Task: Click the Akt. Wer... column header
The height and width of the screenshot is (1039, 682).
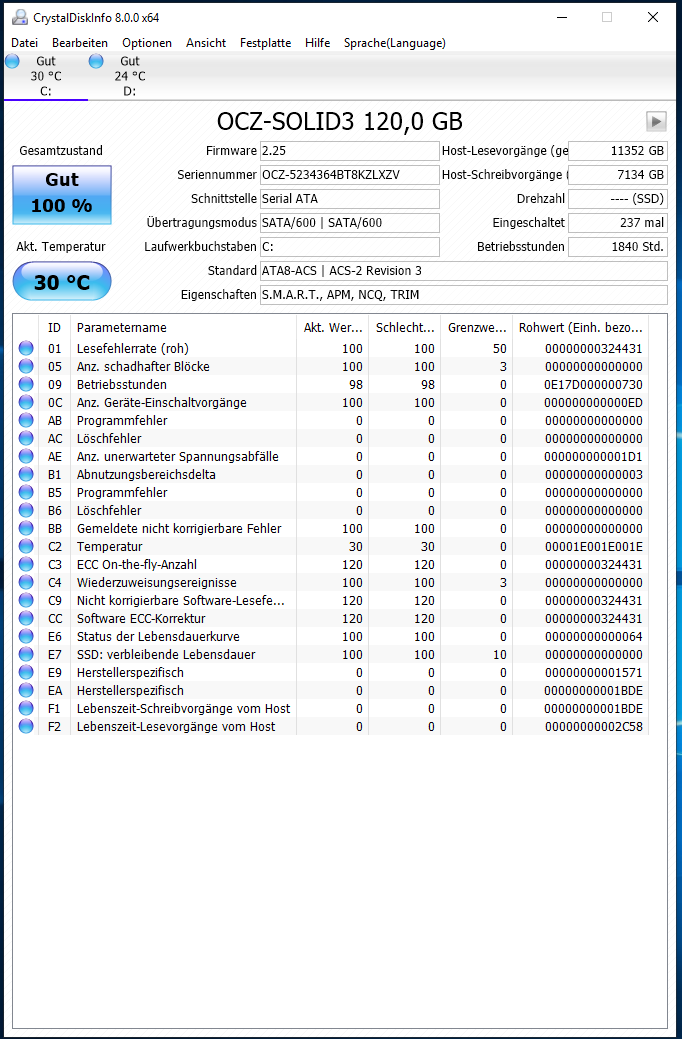Action: point(332,327)
